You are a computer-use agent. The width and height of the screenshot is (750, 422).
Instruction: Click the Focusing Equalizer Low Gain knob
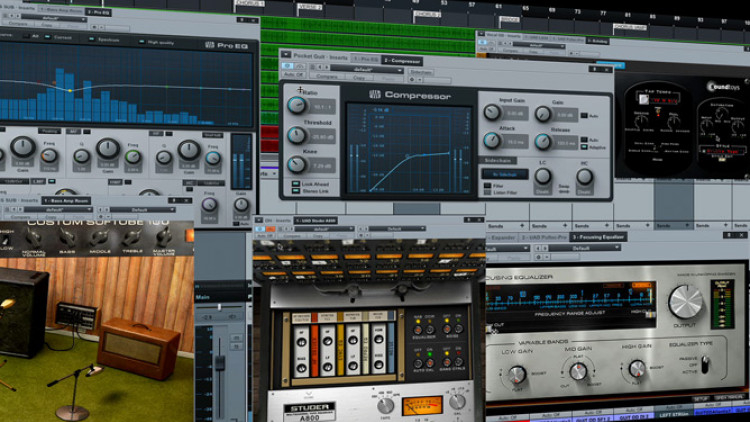point(517,375)
